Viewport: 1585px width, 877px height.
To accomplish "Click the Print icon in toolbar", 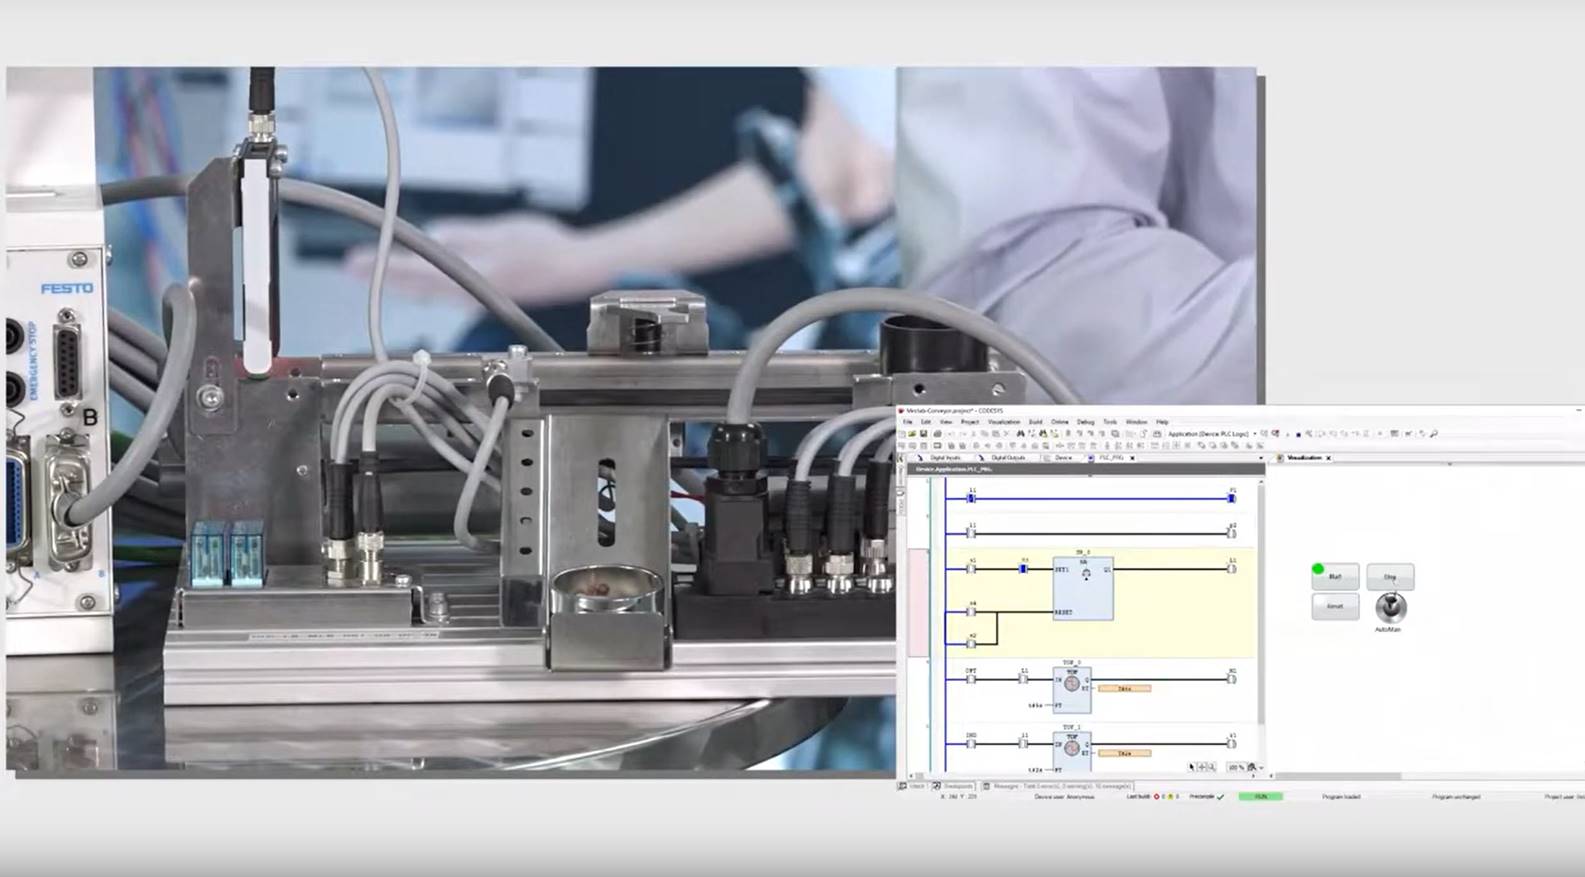I will [936, 434].
